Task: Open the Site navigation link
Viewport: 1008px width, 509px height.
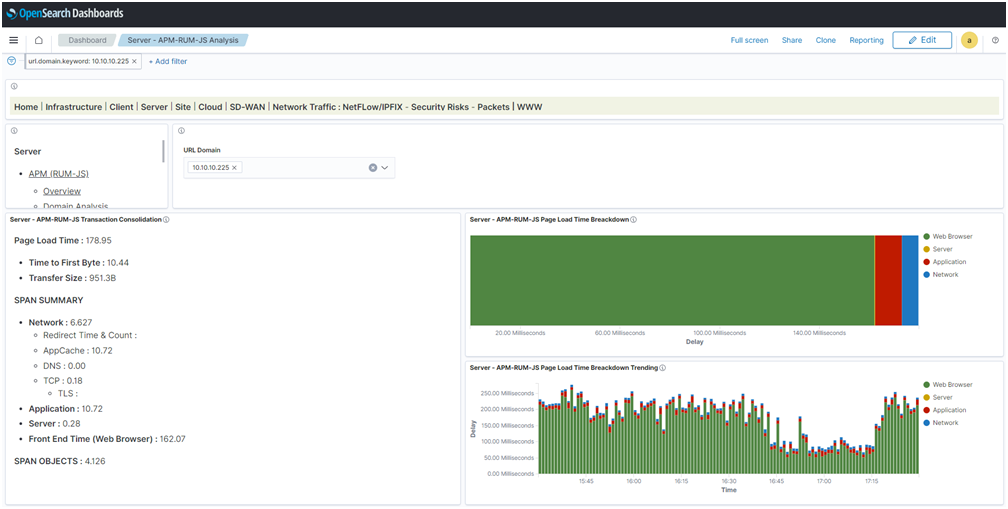Action: [x=183, y=107]
